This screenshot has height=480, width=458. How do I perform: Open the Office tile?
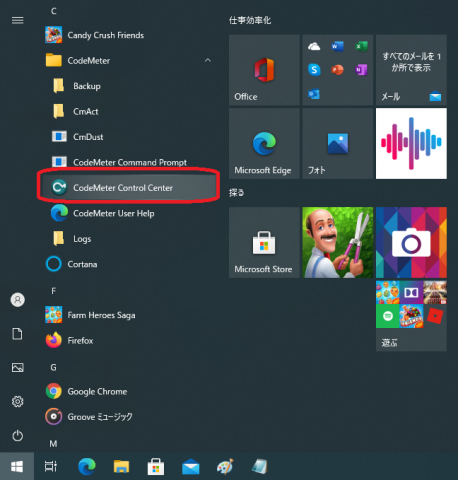264,70
